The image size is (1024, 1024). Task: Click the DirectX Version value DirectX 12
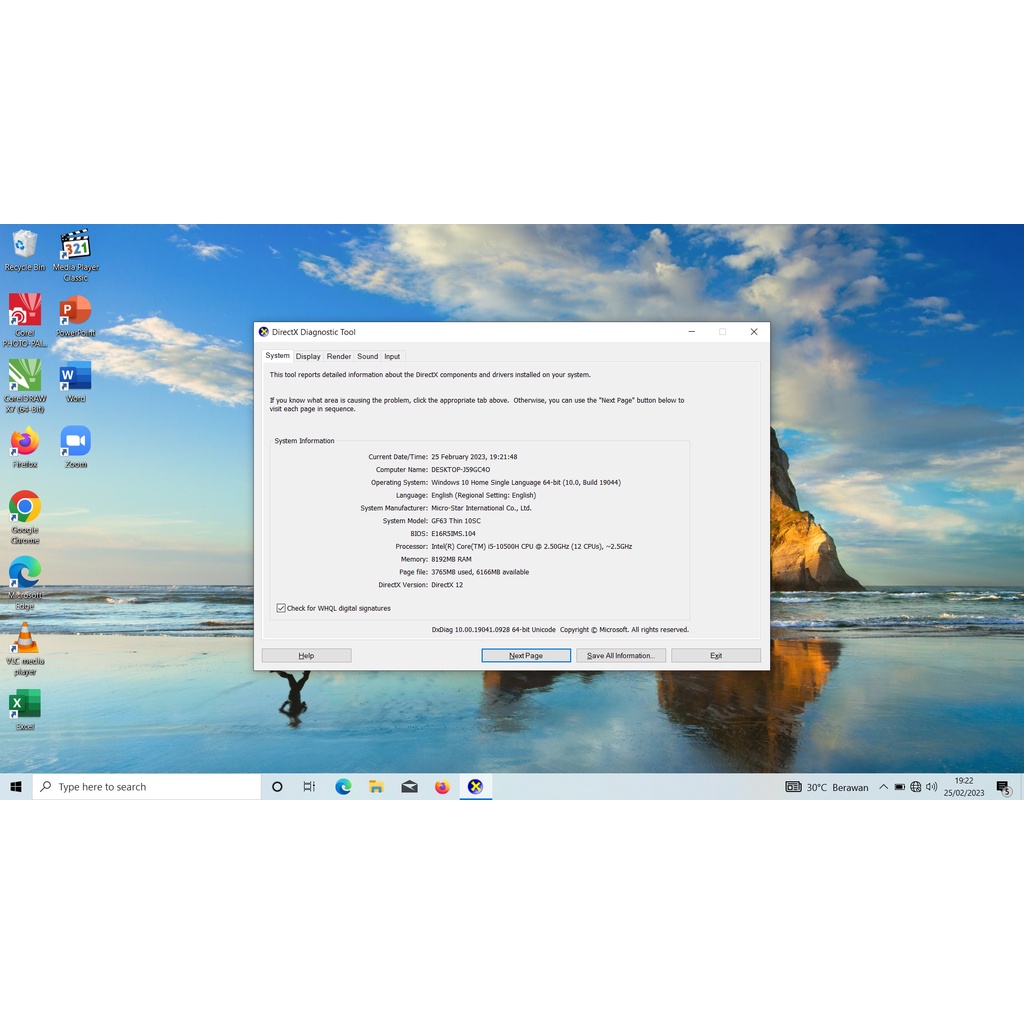click(447, 585)
